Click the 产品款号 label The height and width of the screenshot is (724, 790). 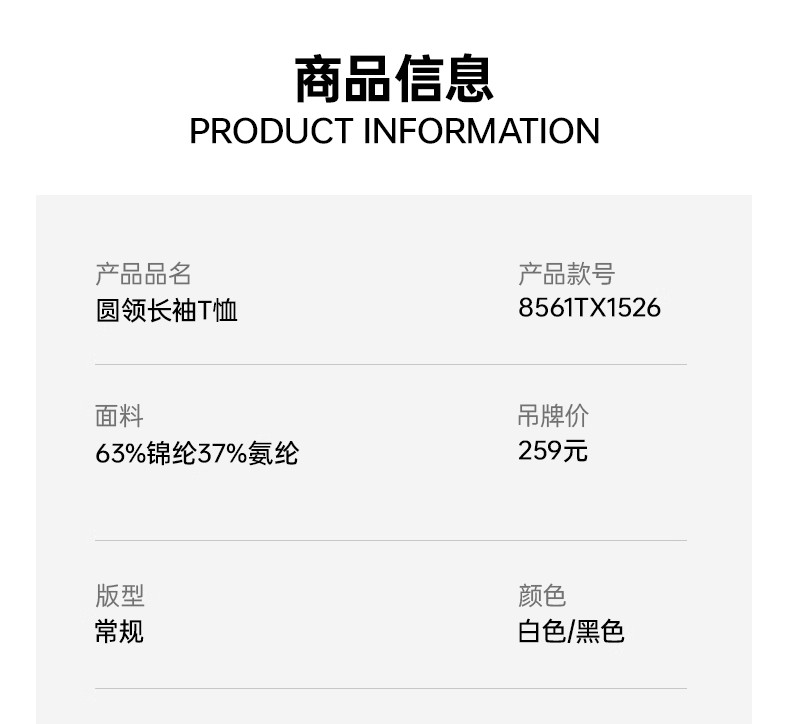pyautogui.click(x=566, y=274)
